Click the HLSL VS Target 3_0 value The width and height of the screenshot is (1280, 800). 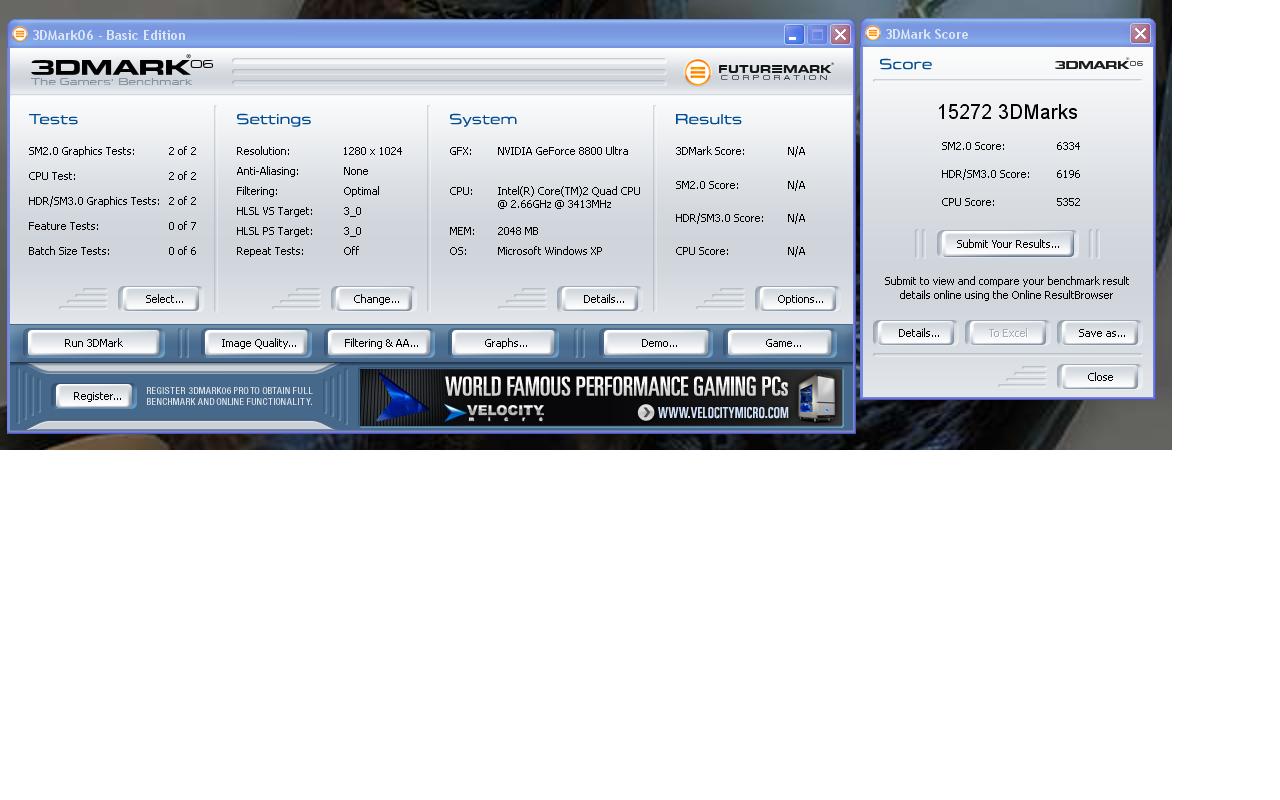tap(352, 211)
